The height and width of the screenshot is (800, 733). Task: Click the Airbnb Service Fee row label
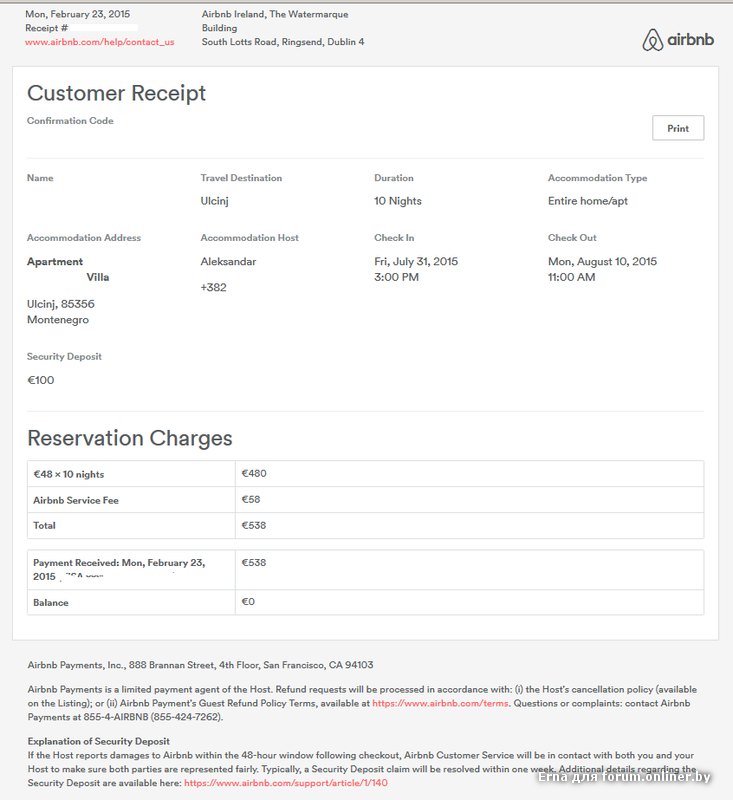tap(76, 500)
